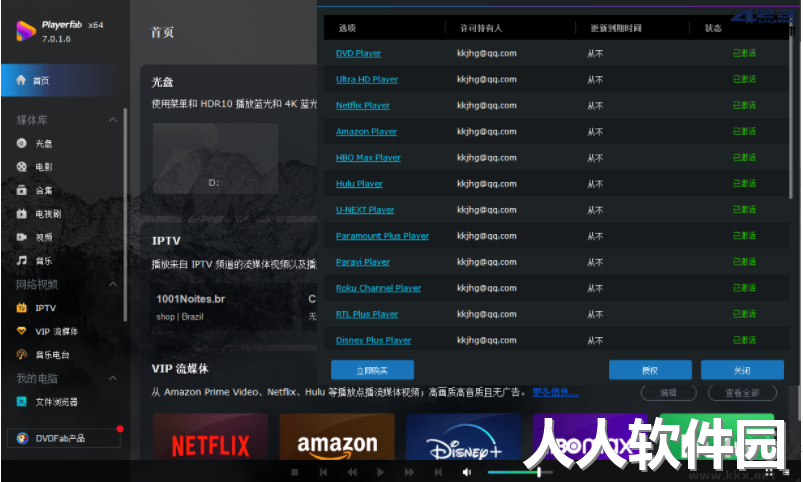The height and width of the screenshot is (482, 803).
Task: Open the amazon streaming tile
Action: tap(337, 436)
